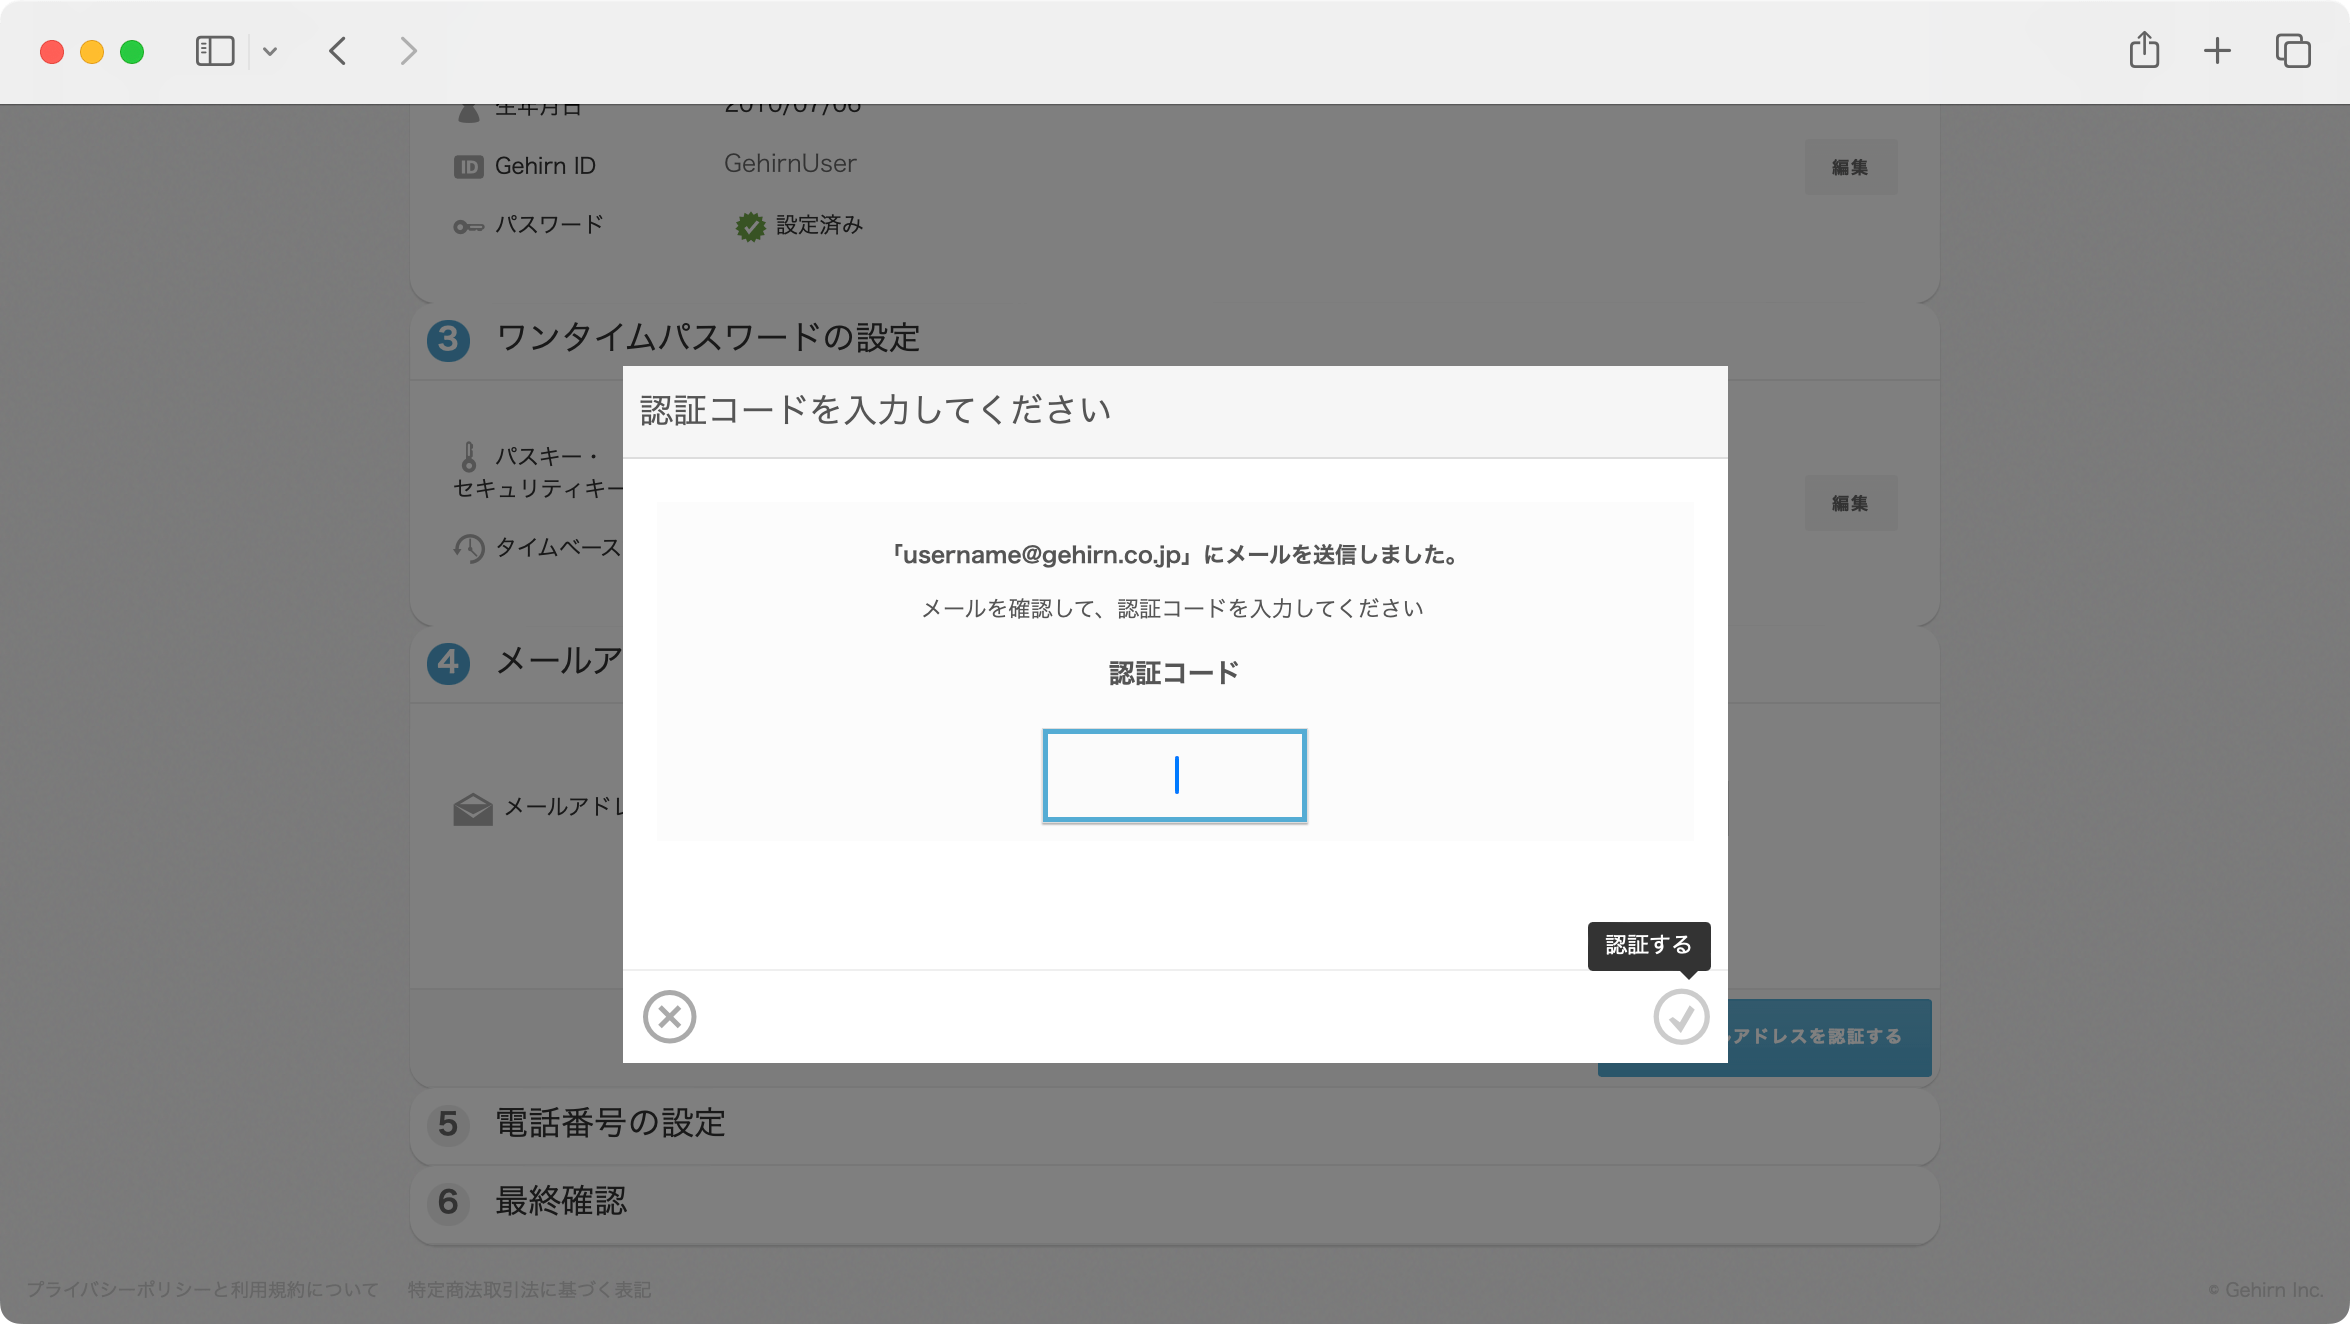Image resolution: width=2350 pixels, height=1324 pixels.
Task: Expand the 最終確認 section
Action: [x=560, y=1204]
